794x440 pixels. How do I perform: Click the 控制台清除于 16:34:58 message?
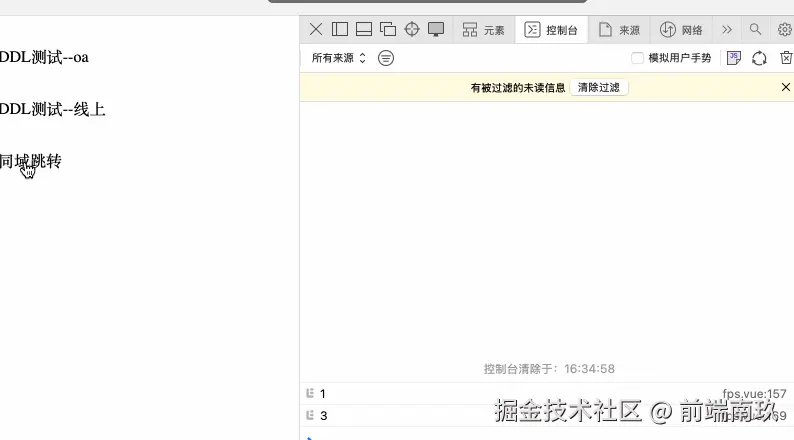click(549, 369)
